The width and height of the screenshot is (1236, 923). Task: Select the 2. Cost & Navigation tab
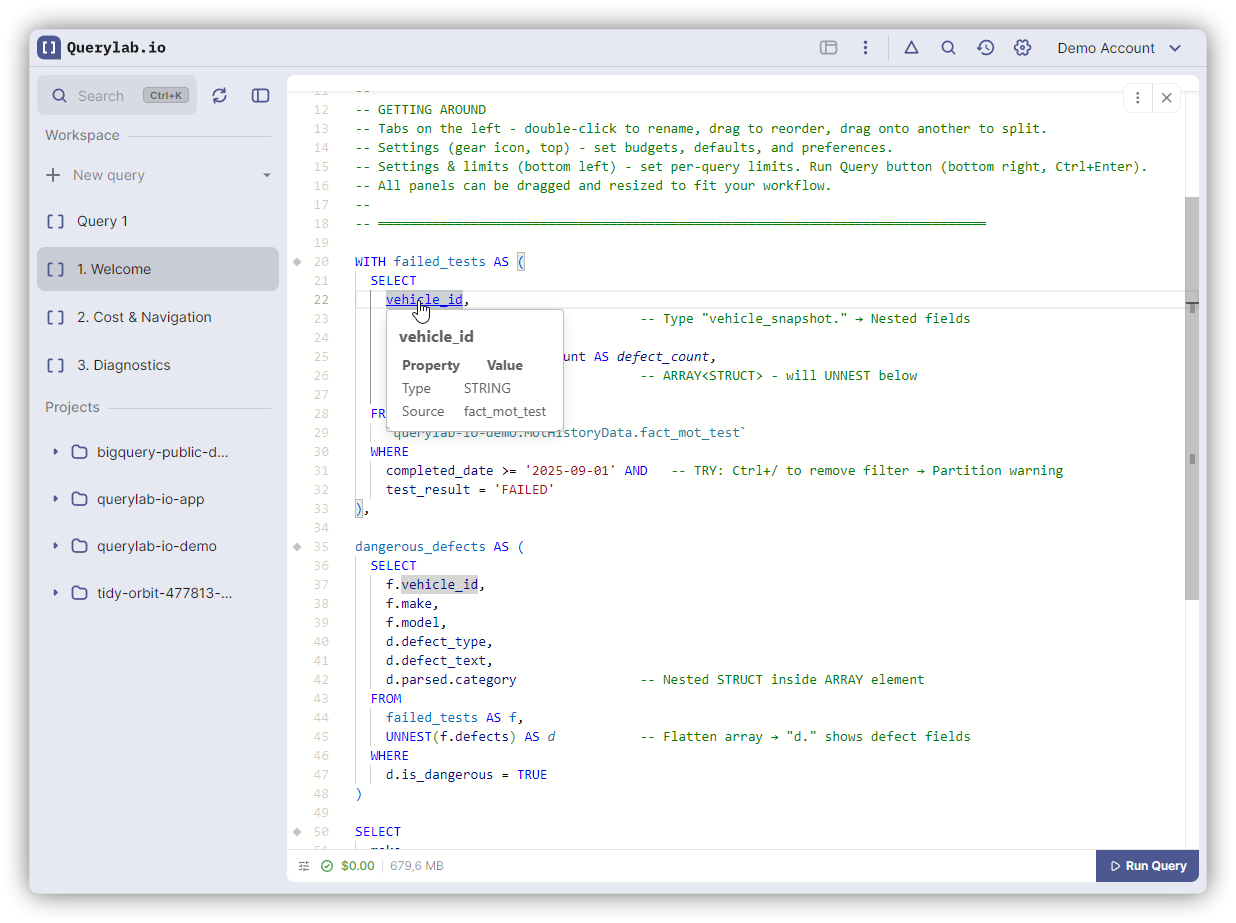point(144,317)
